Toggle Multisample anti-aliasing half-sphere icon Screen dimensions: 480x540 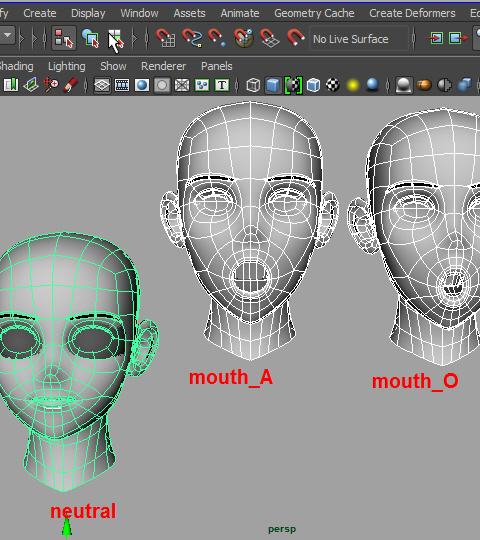coord(445,85)
